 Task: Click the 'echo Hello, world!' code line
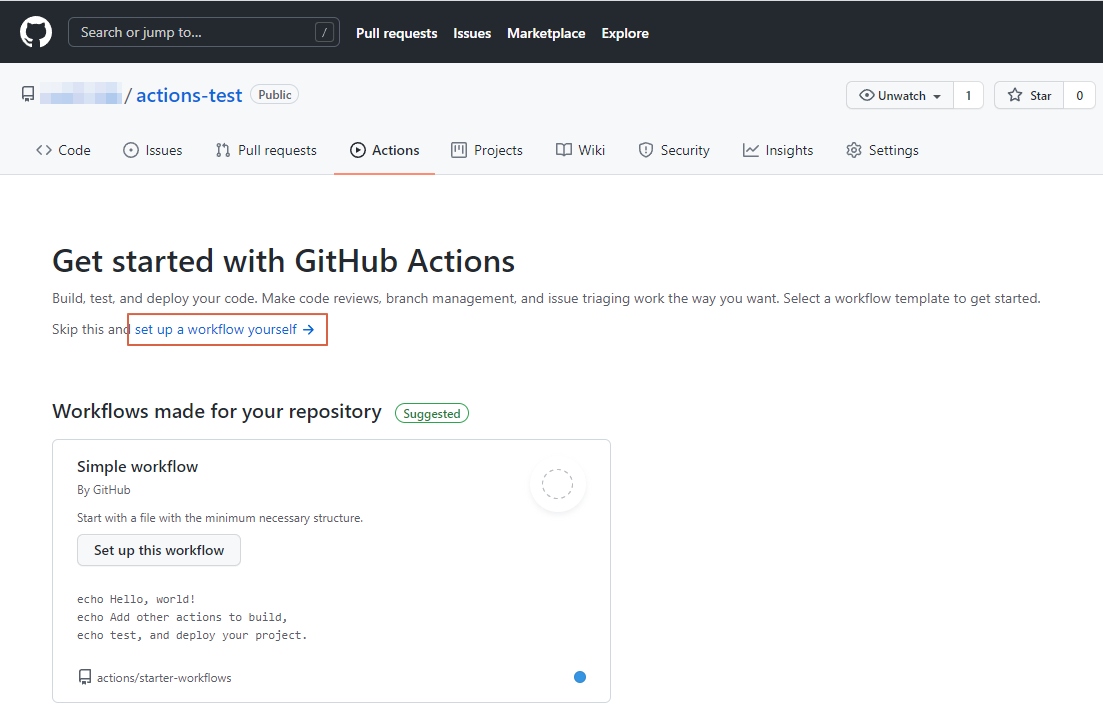[136, 599]
